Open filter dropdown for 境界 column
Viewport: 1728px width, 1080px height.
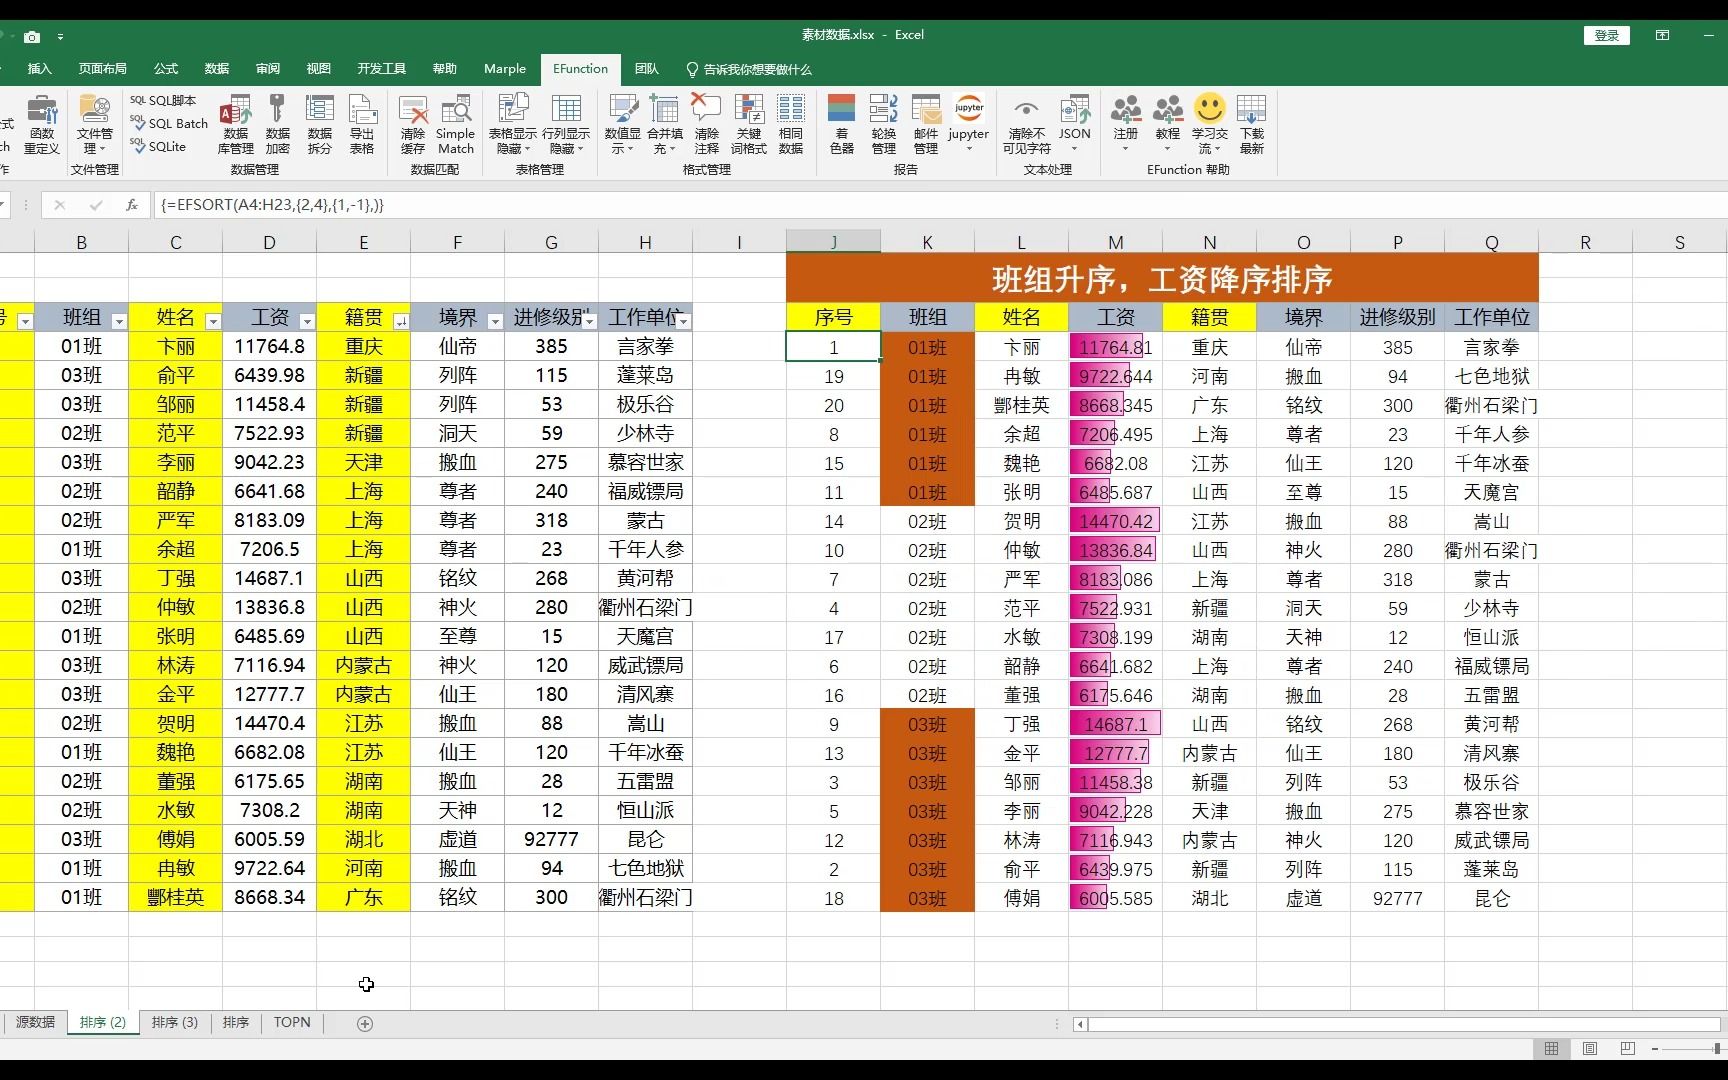[x=495, y=321]
